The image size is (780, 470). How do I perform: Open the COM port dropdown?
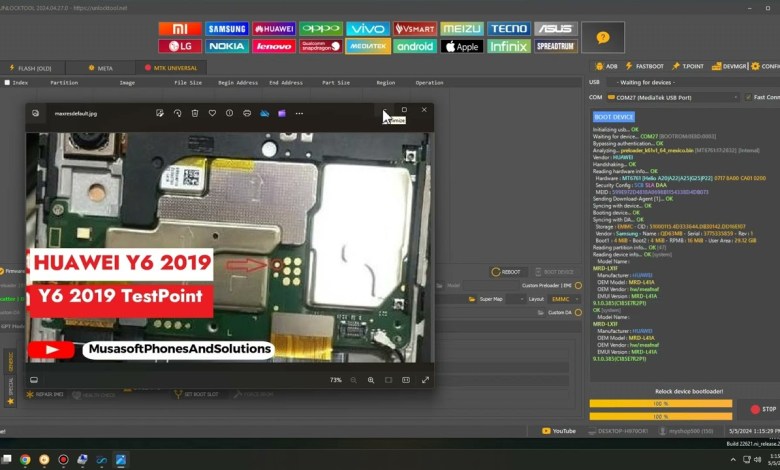tap(660, 97)
